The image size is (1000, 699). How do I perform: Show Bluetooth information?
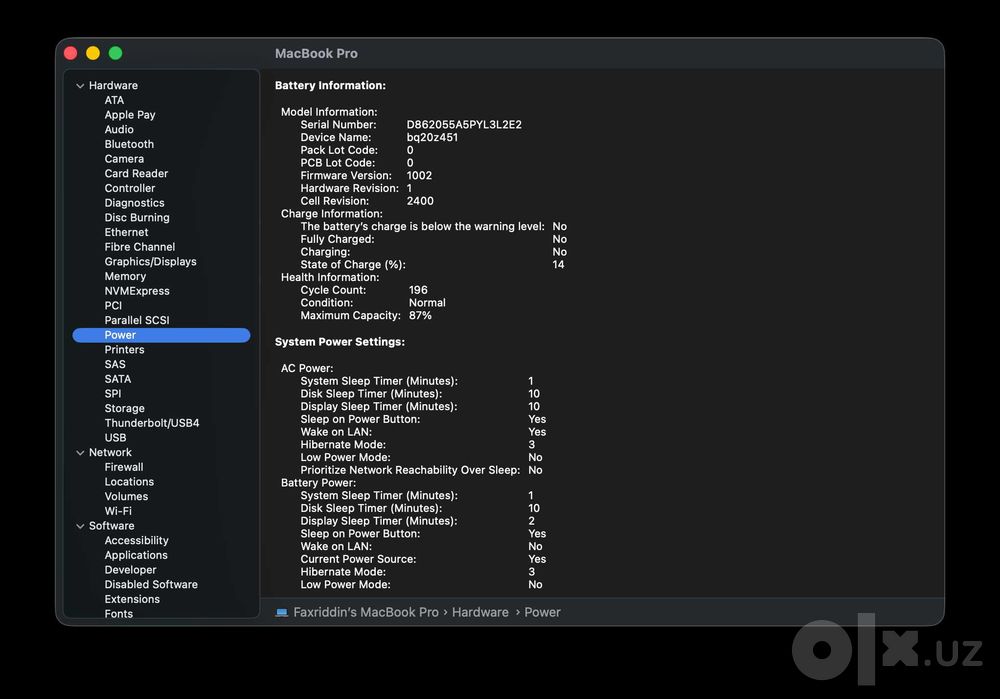coord(129,144)
